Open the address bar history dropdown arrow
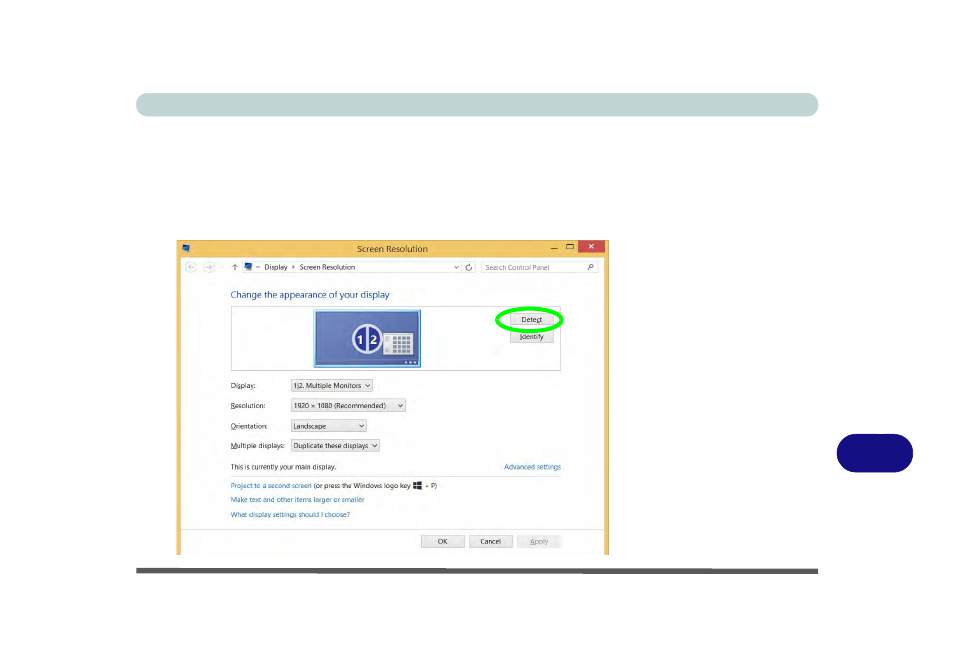This screenshot has width=954, height=672. (x=456, y=268)
